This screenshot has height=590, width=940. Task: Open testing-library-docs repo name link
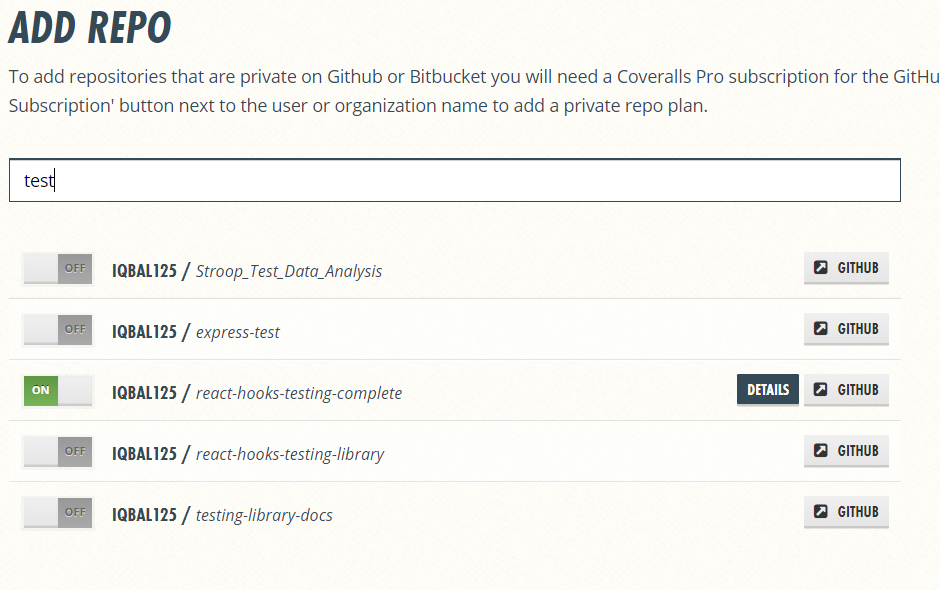point(264,516)
